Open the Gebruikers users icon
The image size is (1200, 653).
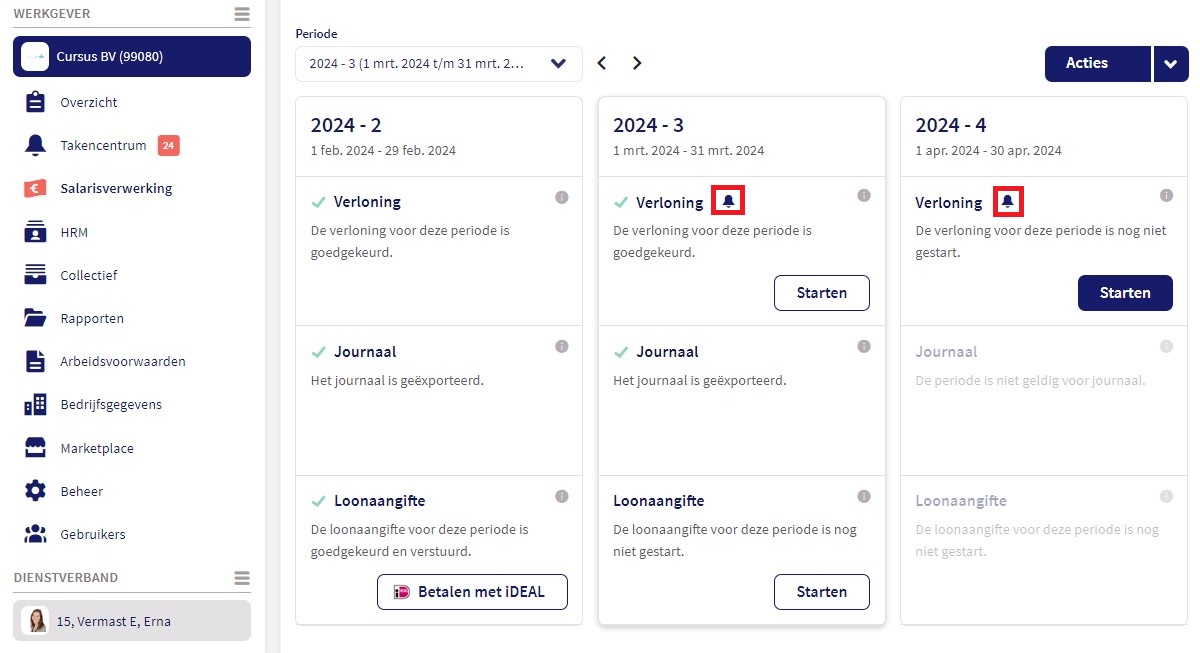click(33, 534)
